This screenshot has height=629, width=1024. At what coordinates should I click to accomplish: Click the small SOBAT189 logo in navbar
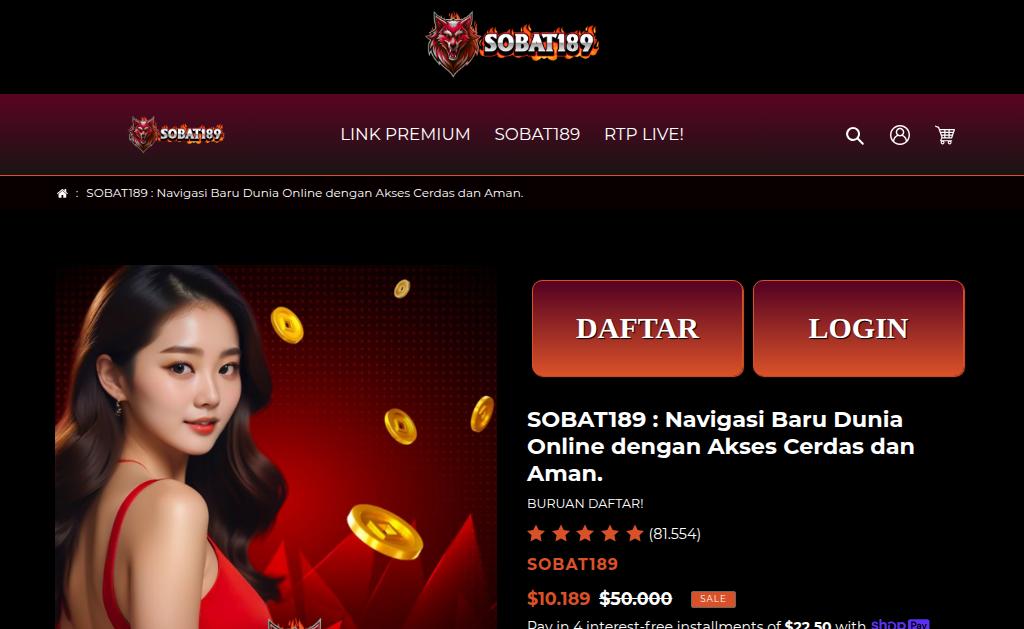point(176,134)
